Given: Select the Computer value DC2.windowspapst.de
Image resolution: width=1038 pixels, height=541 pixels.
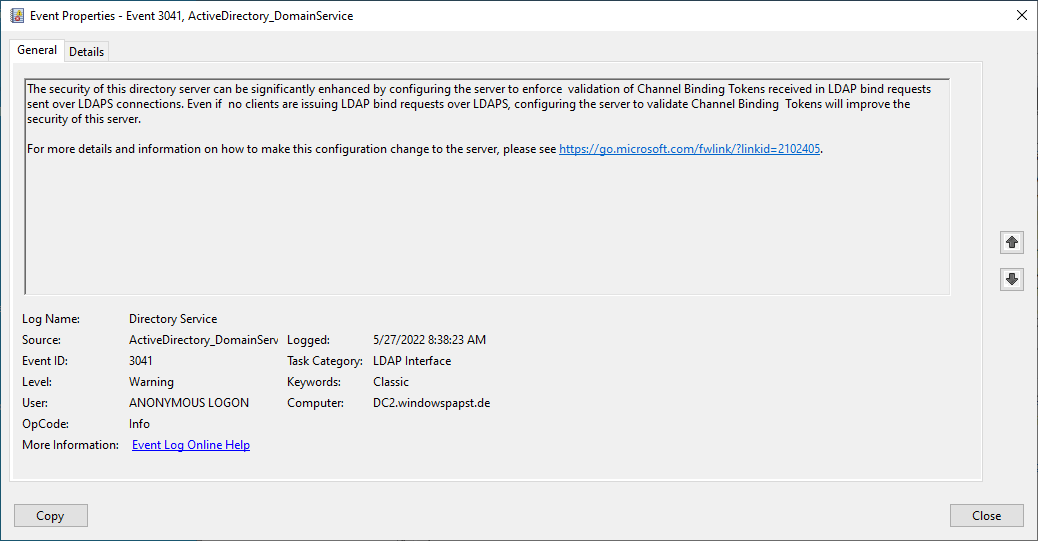Looking at the screenshot, I should [430, 403].
